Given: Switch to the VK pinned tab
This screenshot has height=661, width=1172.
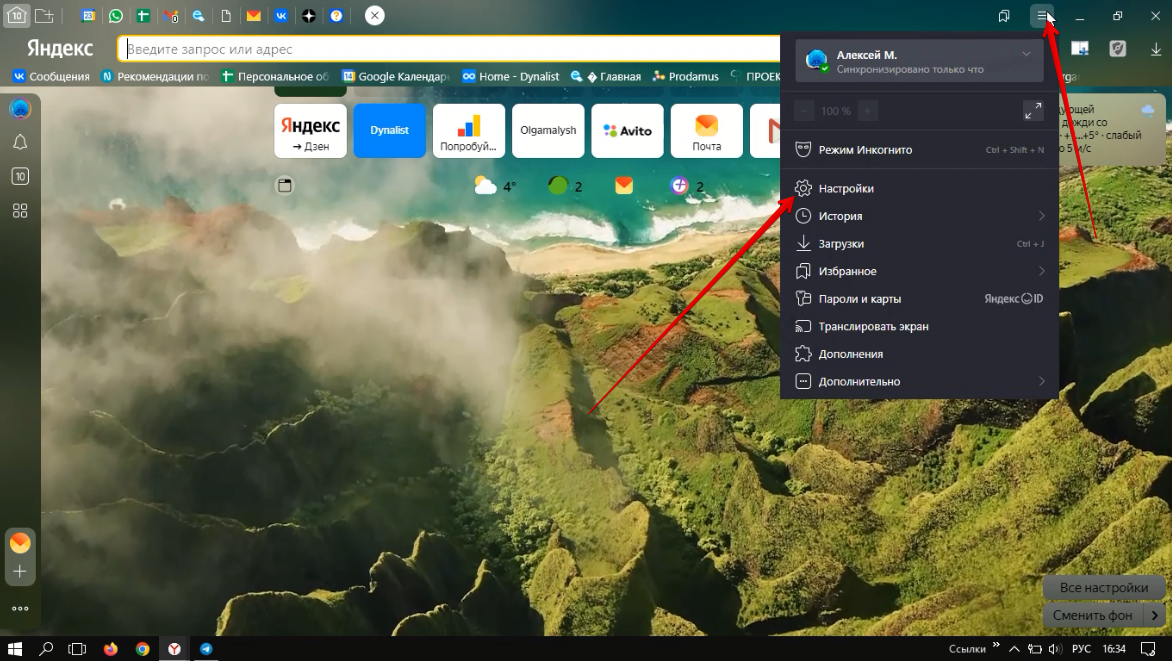Looking at the screenshot, I should pyautogui.click(x=281, y=16).
